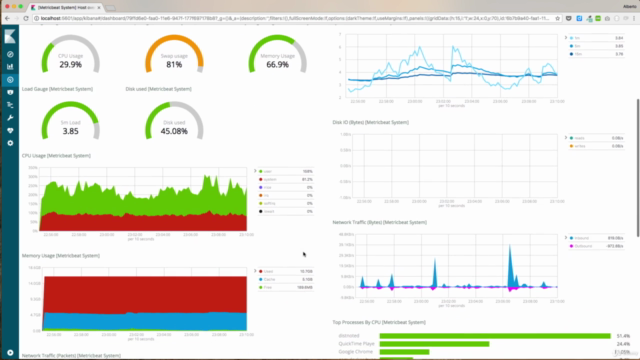Expand the load chart legend arrow
Image resolution: width=640 pixels, height=360 pixels.
(x=566, y=38)
